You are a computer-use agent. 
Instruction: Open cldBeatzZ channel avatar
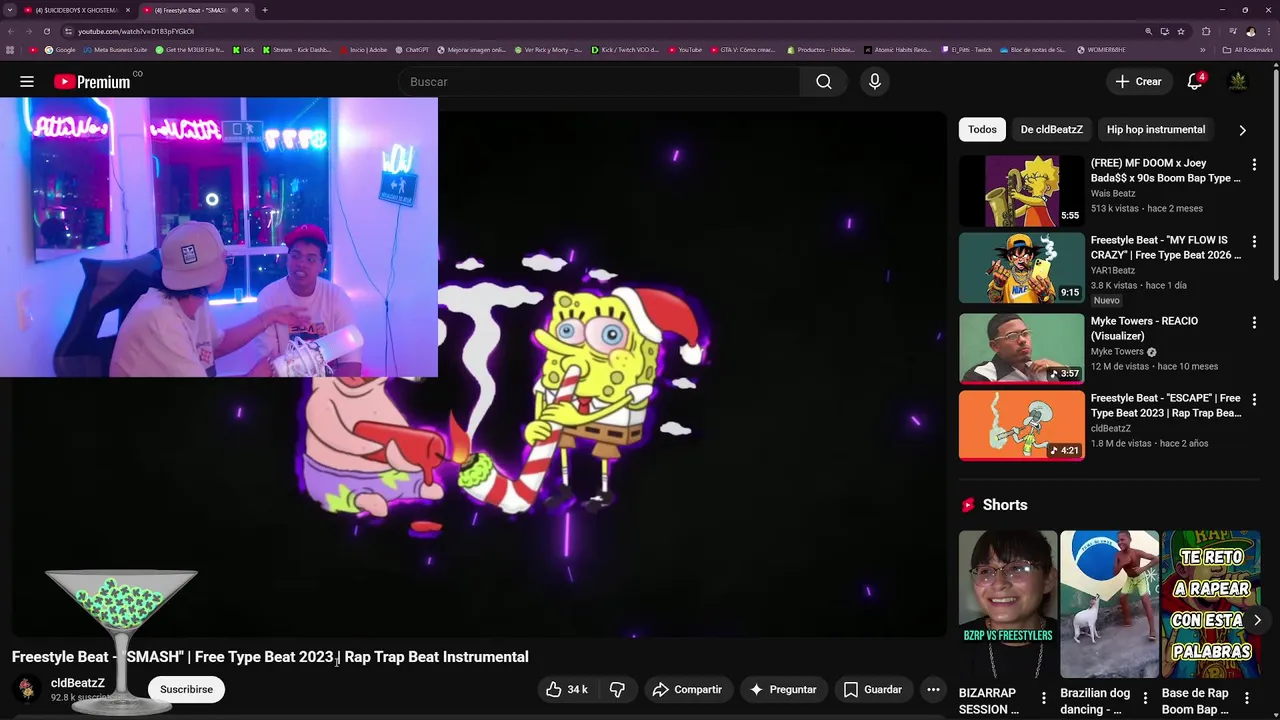(26, 689)
